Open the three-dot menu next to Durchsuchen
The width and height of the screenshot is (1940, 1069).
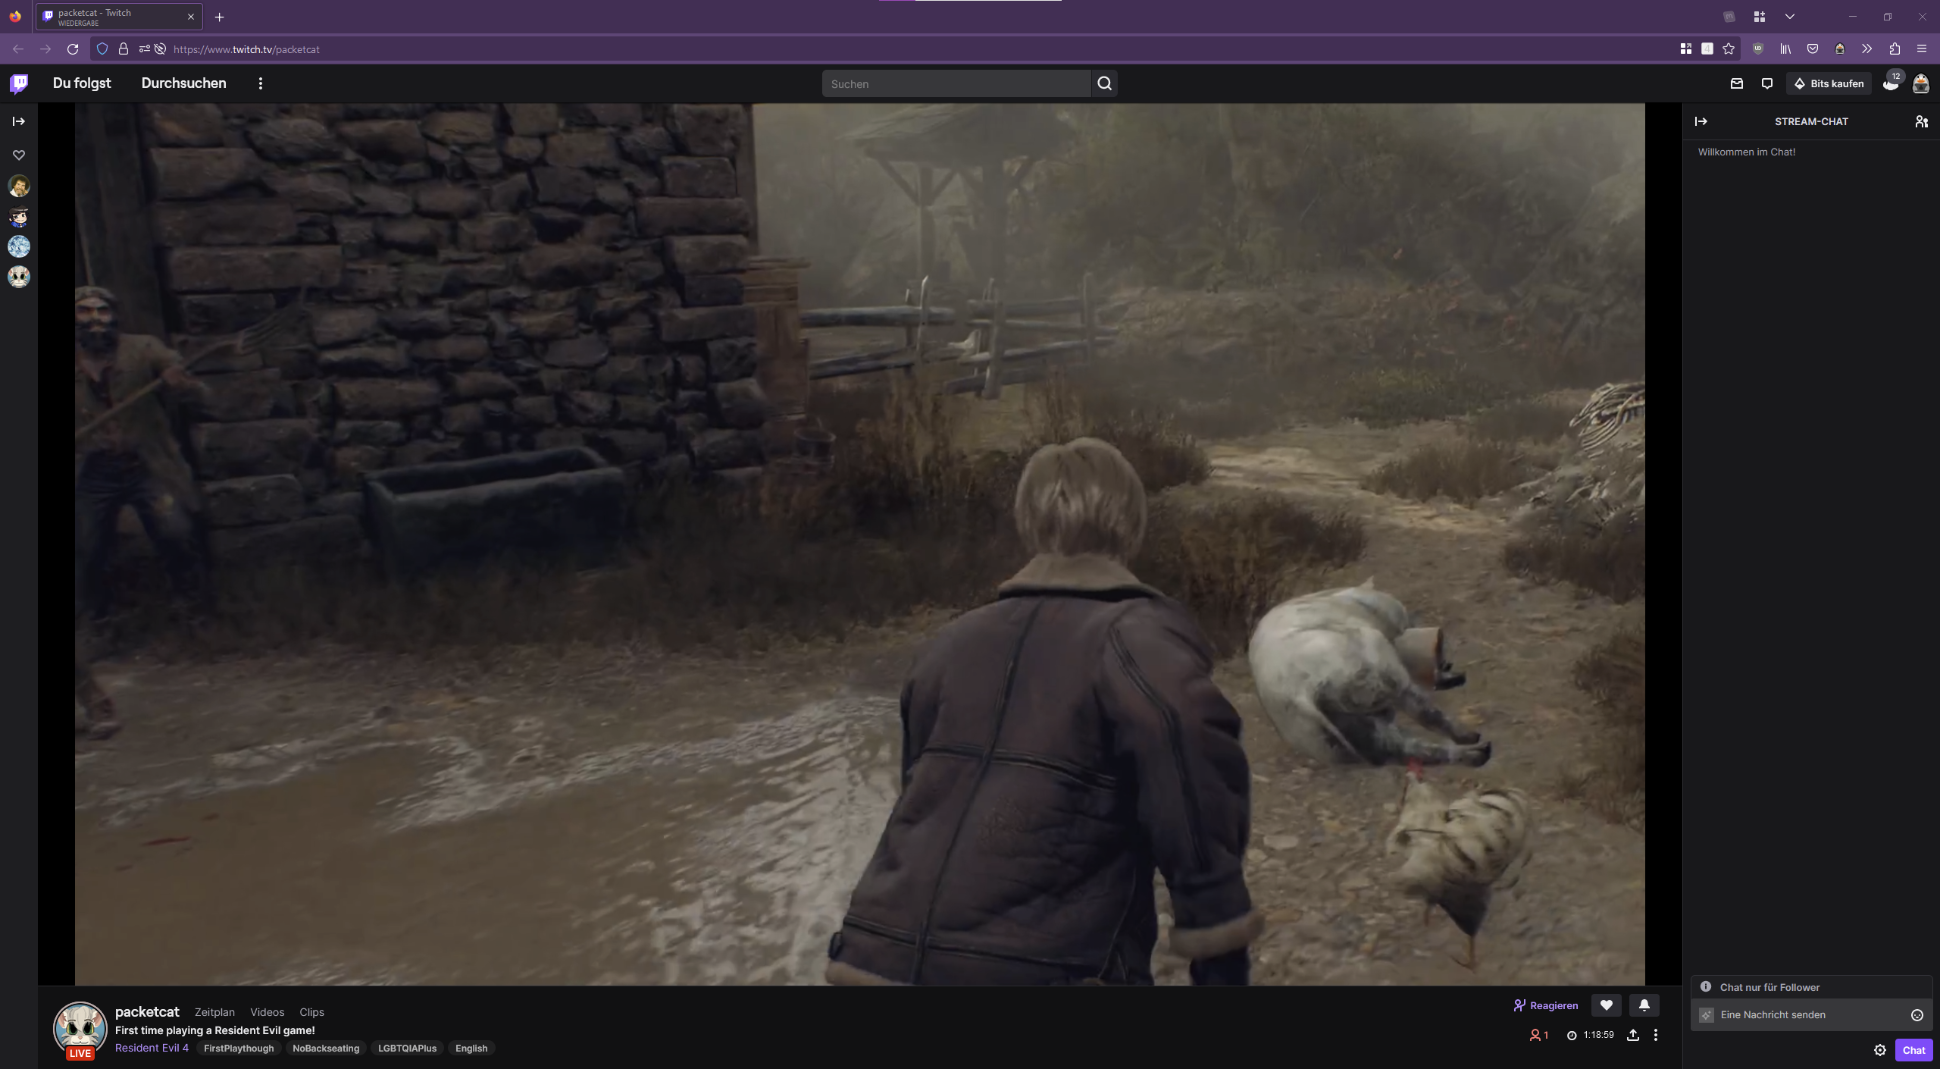(261, 84)
